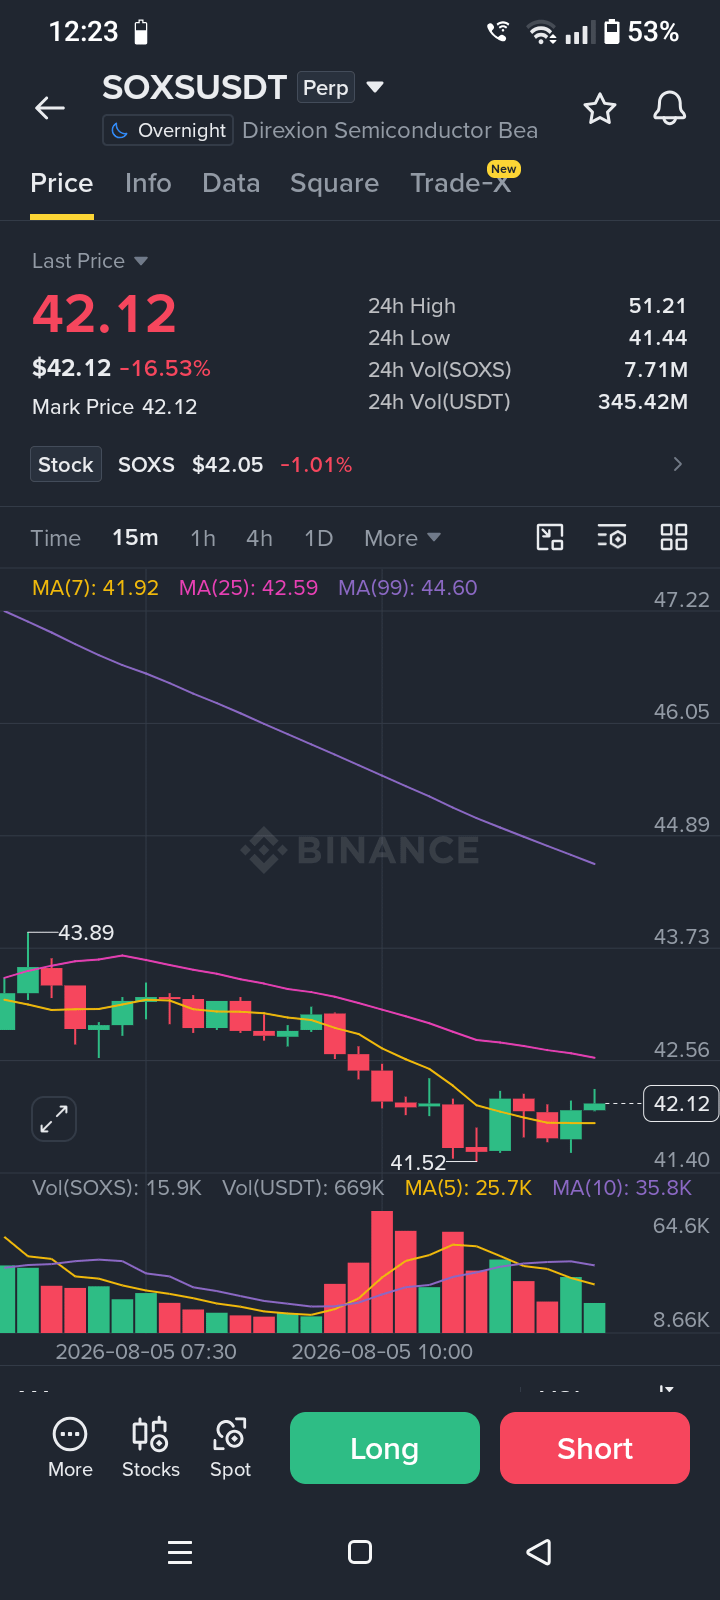The image size is (720, 1600).
Task: Tap the Stock label badge
Action: pyautogui.click(x=66, y=464)
